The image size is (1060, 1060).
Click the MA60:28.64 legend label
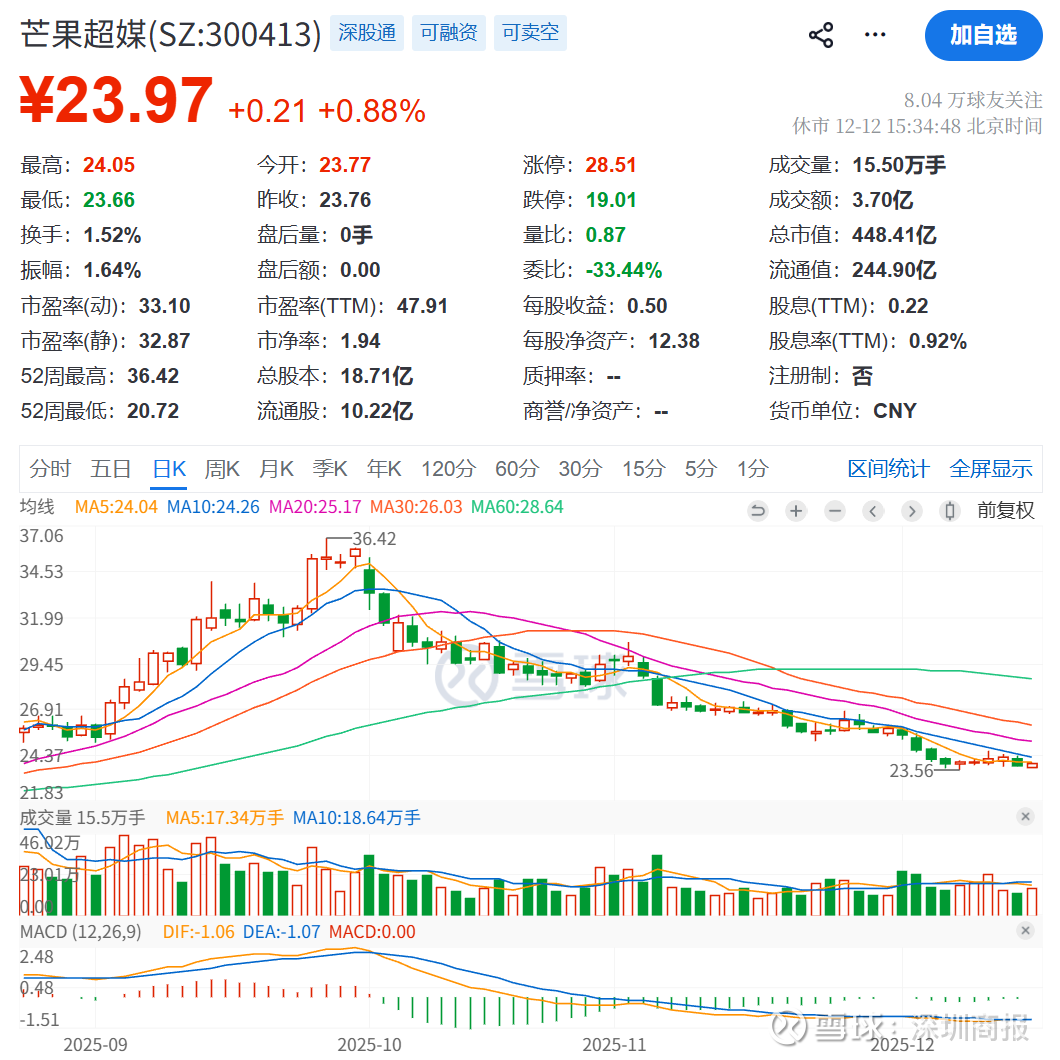tap(516, 507)
